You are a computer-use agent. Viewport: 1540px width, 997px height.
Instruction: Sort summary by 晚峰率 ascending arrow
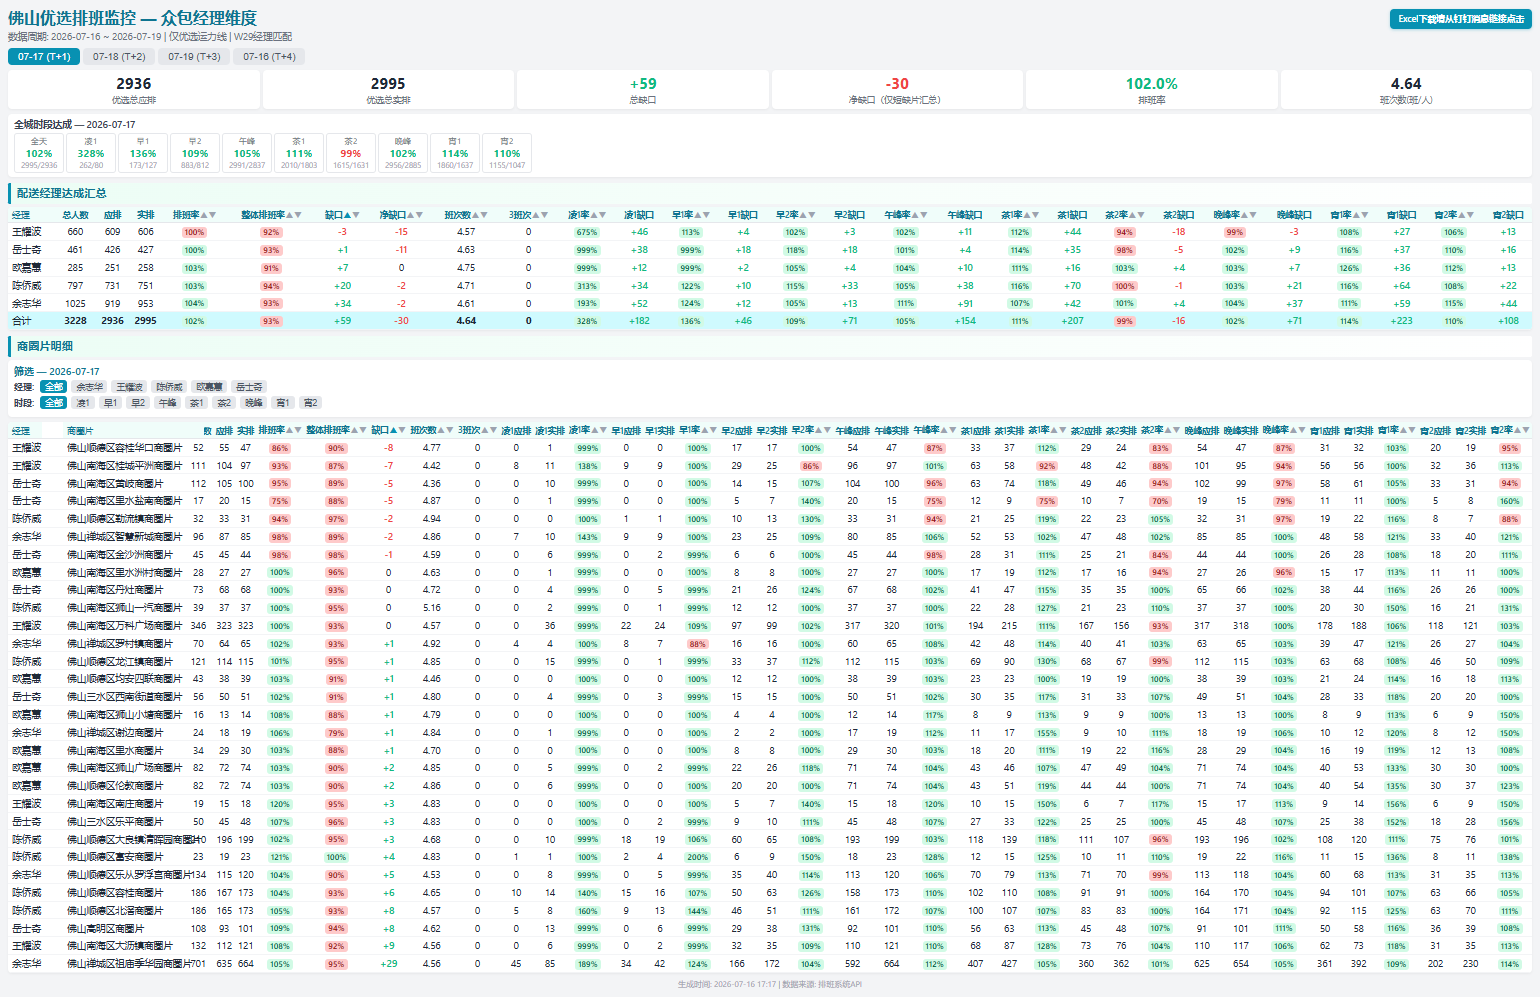(x=1245, y=215)
